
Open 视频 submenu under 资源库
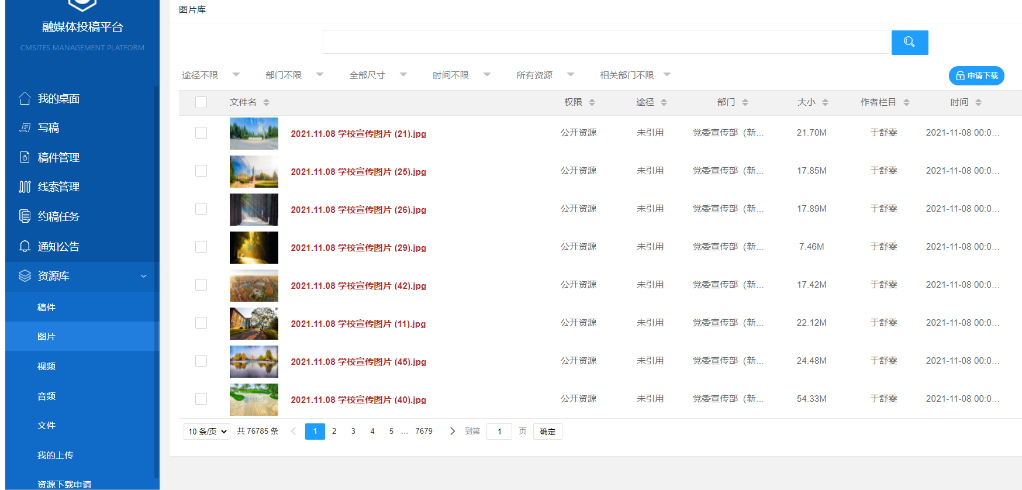(x=46, y=366)
